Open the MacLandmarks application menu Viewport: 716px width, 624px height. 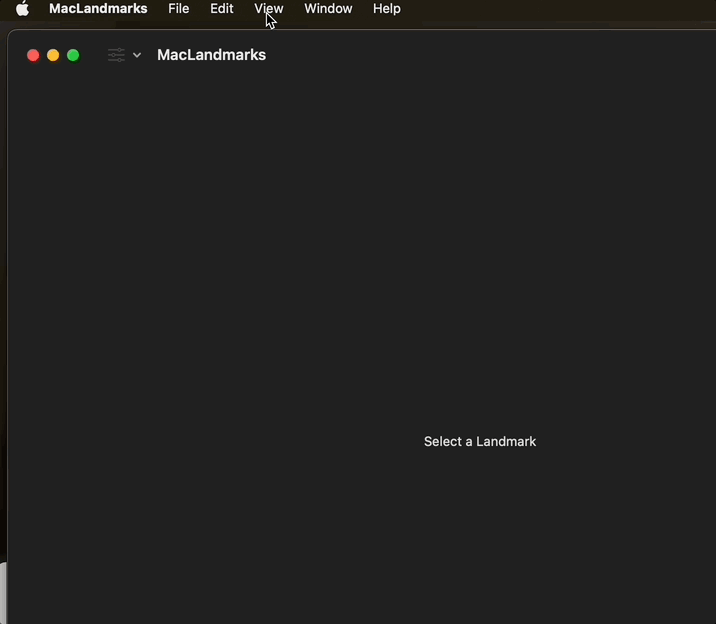point(98,9)
